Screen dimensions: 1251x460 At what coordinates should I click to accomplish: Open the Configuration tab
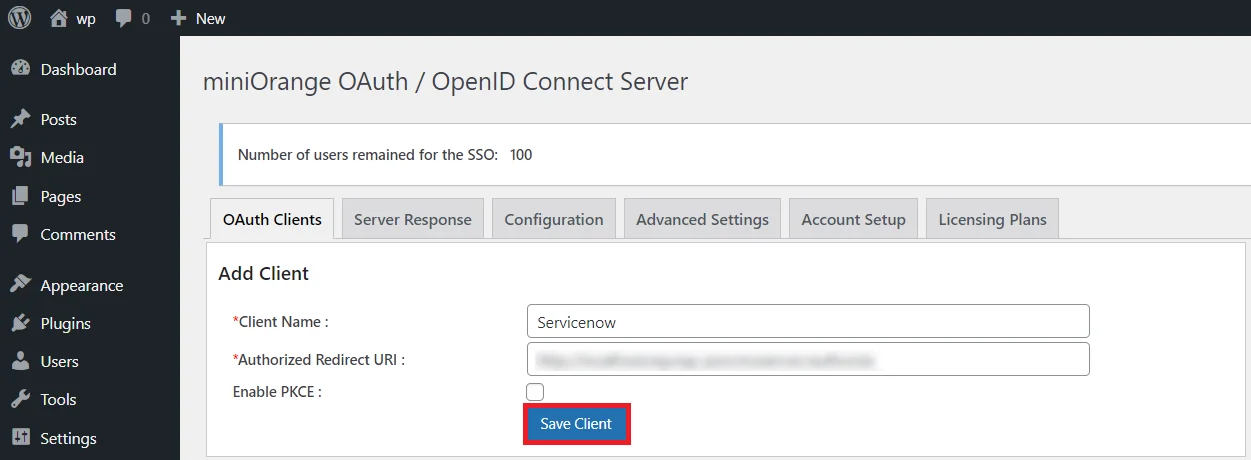tap(553, 219)
